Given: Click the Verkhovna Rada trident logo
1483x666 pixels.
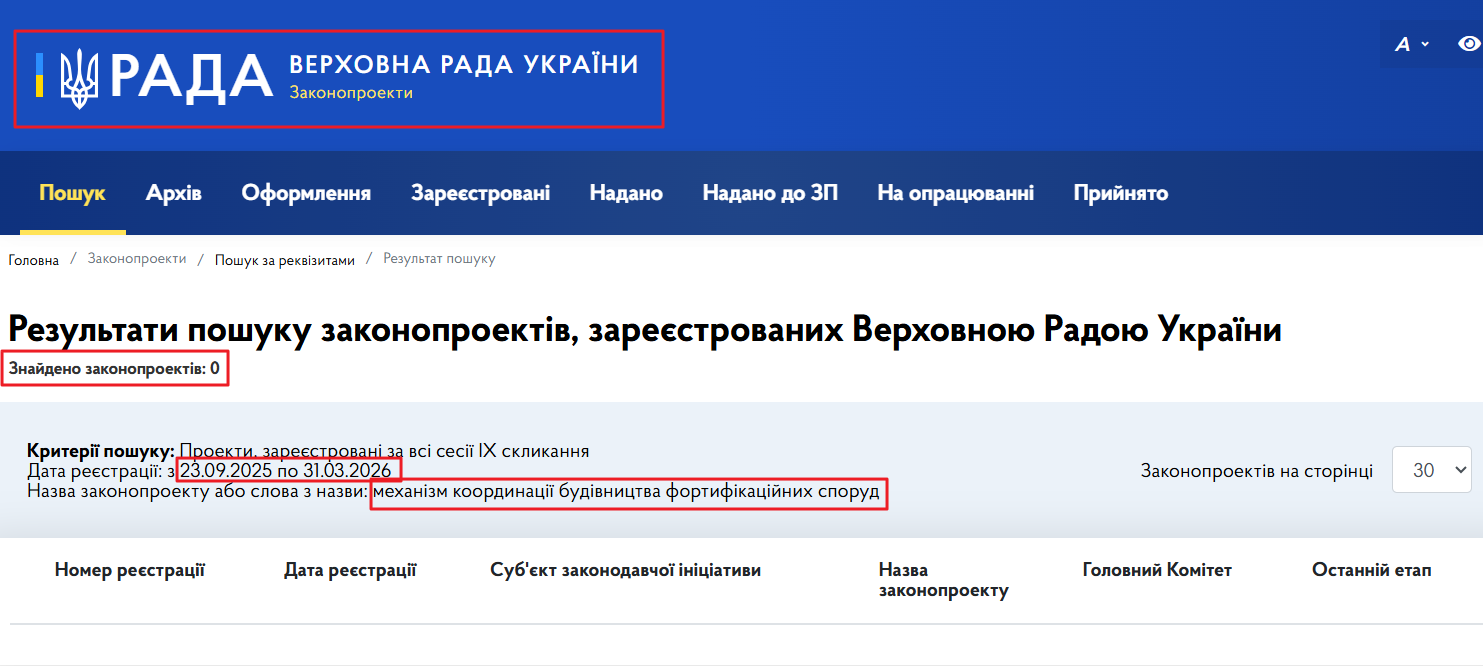Looking at the screenshot, I should (80, 79).
